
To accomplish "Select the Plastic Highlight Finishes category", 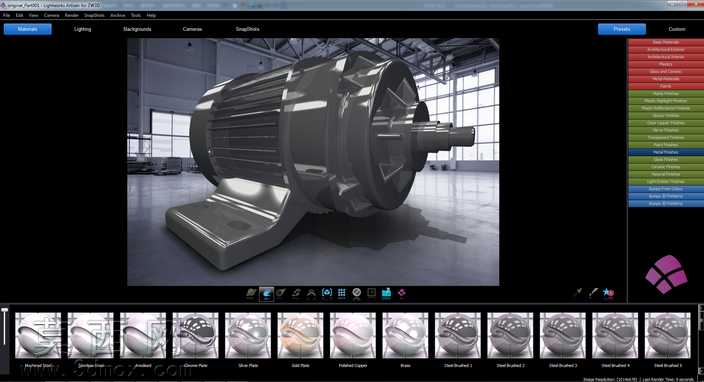I will click(665, 101).
